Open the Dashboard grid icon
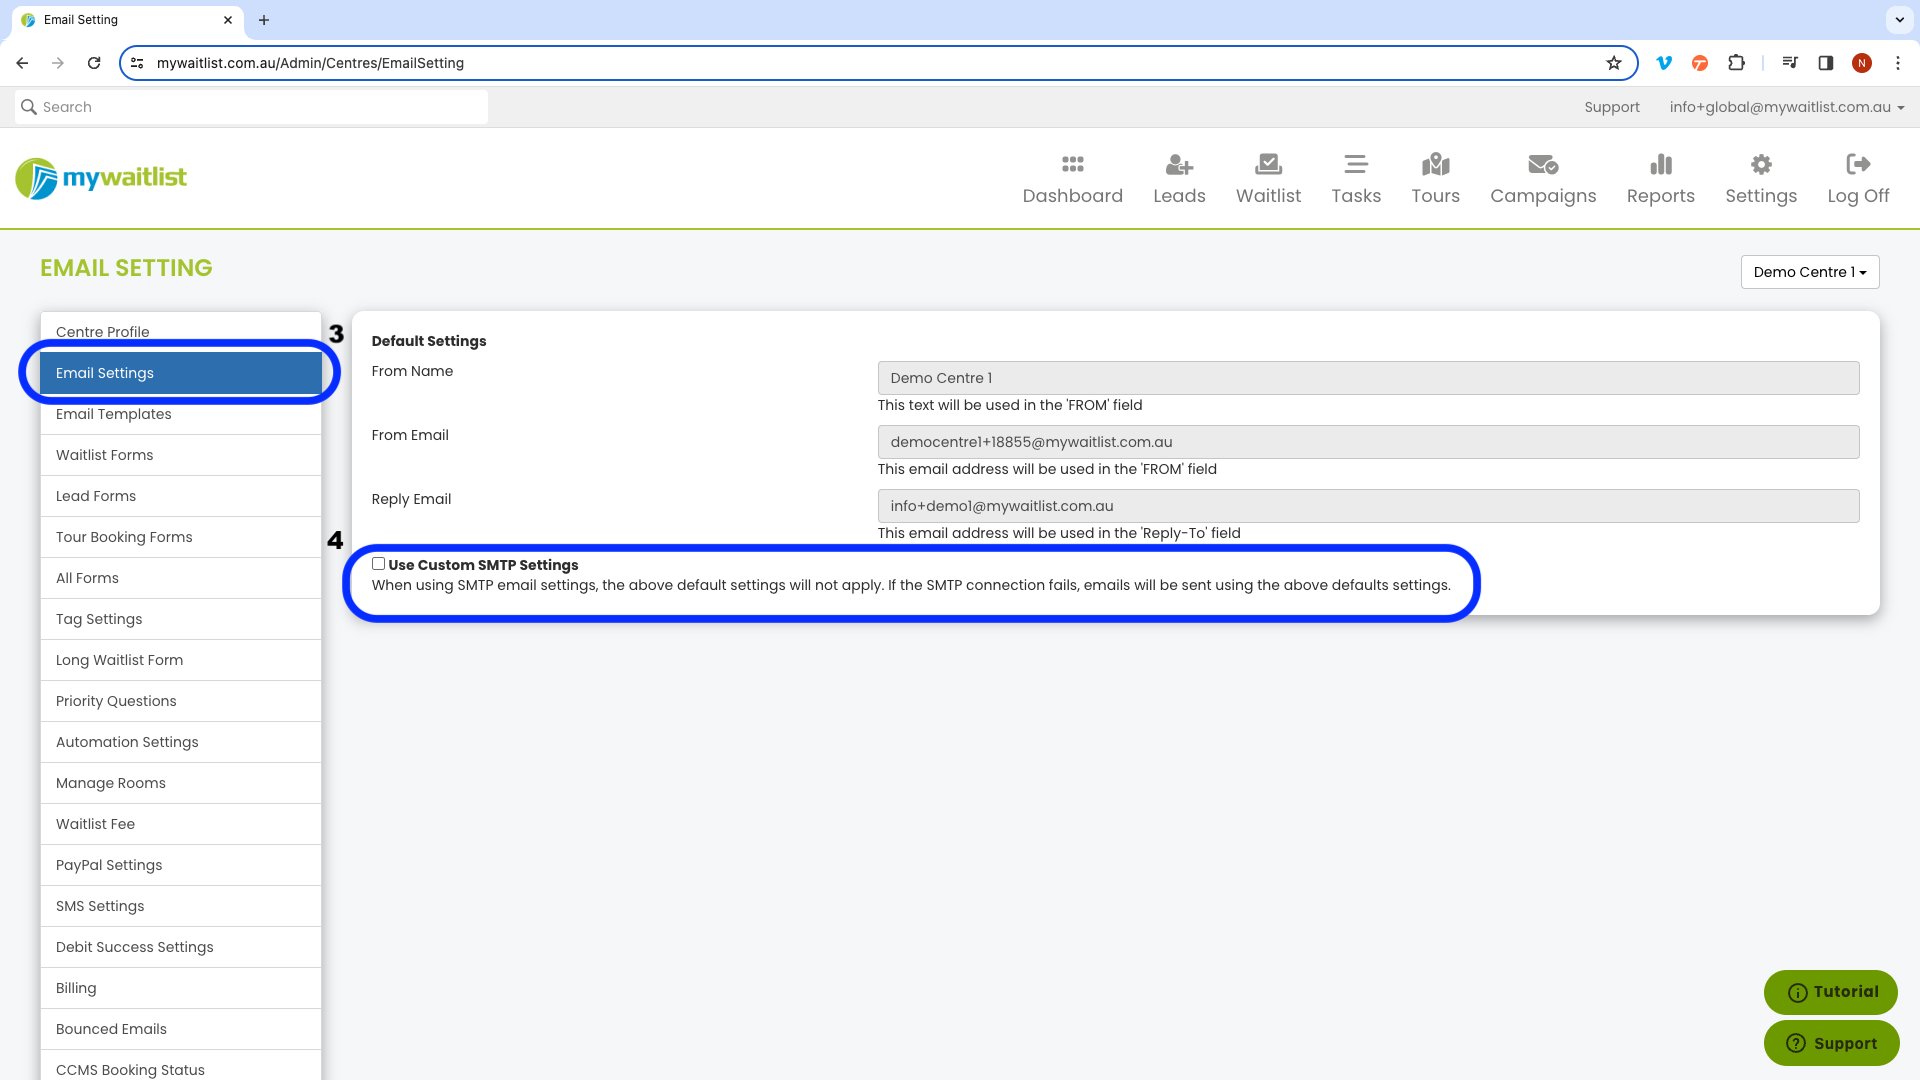 click(x=1072, y=164)
